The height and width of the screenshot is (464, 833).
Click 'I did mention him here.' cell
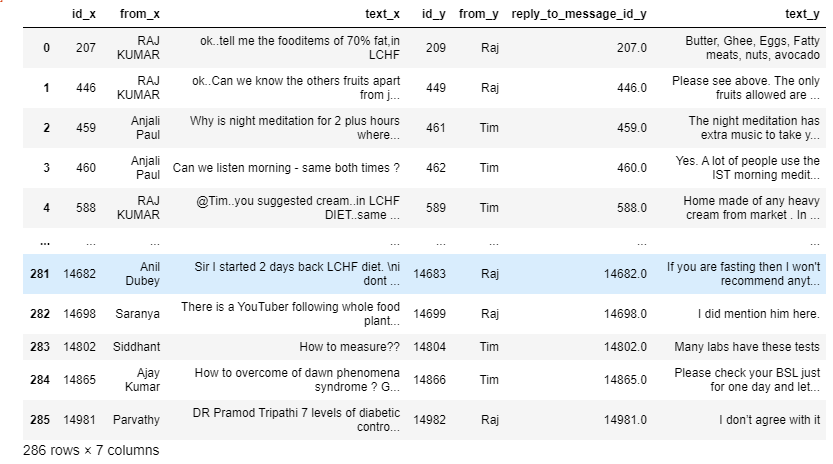pos(759,314)
